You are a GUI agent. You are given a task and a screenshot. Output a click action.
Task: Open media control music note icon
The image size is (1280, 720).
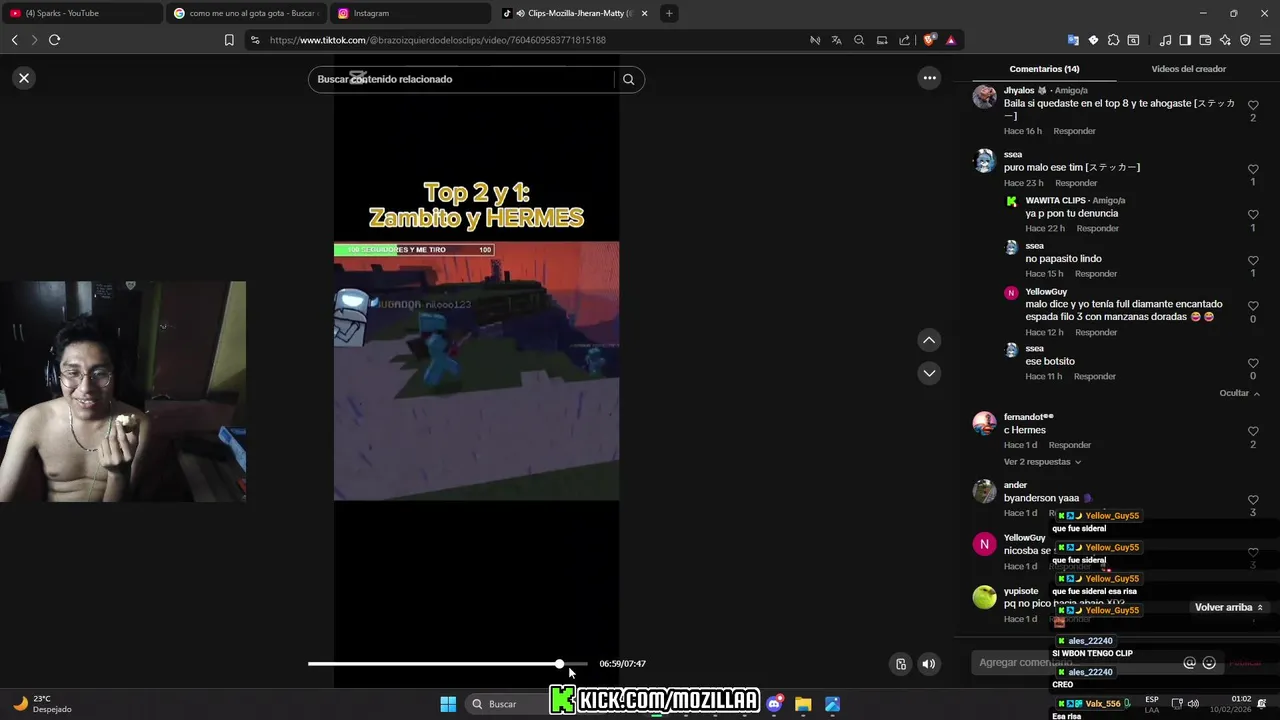1165,40
